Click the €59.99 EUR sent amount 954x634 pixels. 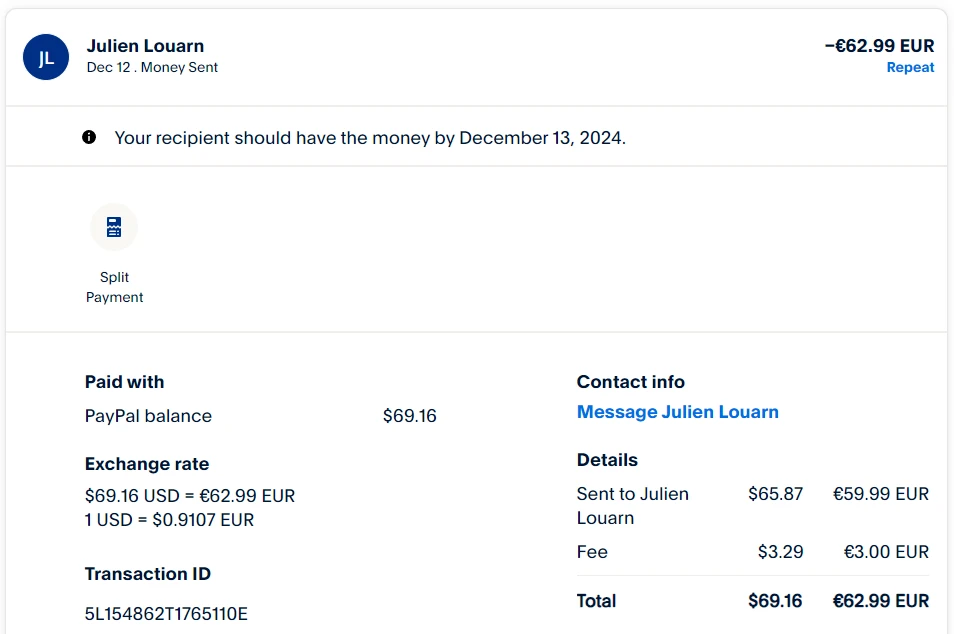coord(881,494)
